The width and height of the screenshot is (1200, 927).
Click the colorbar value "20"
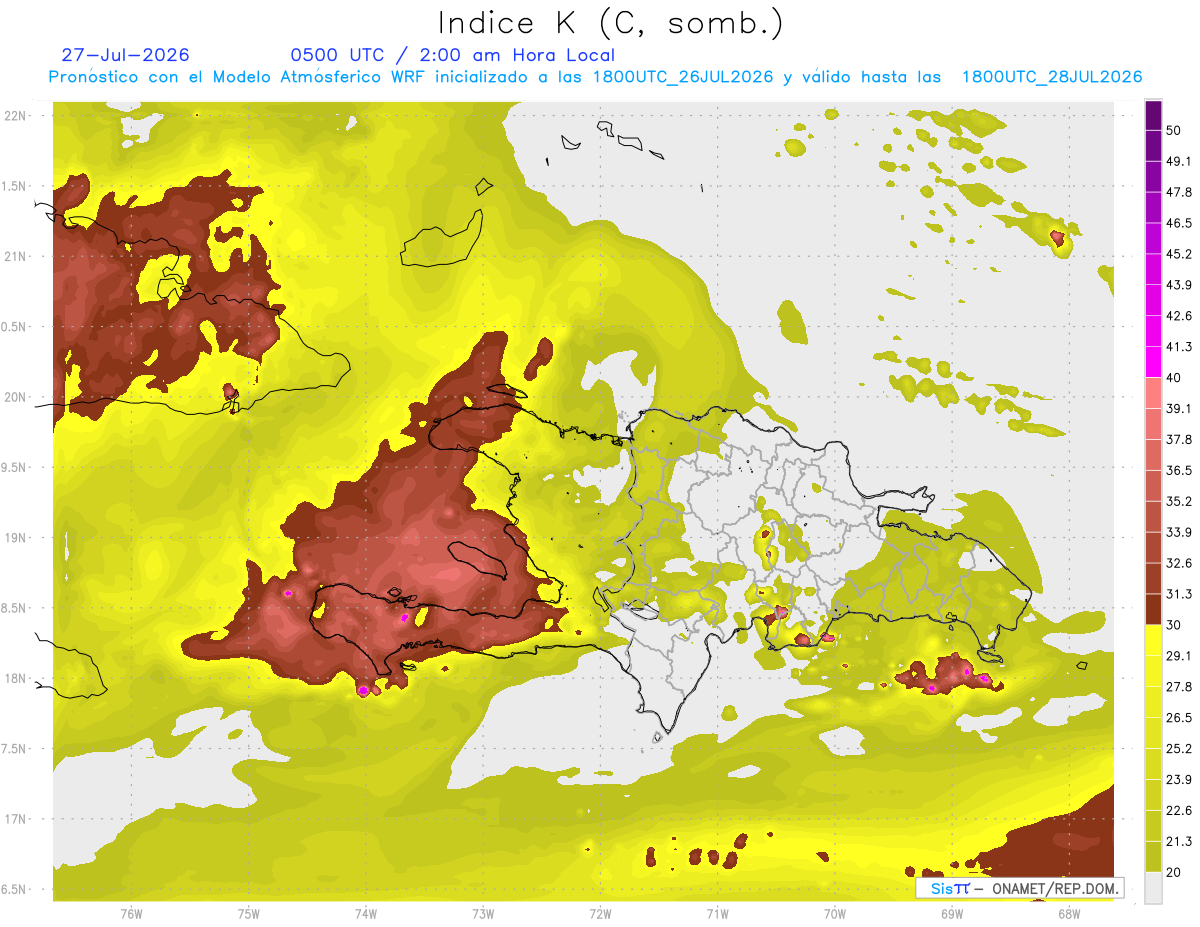1174,873
